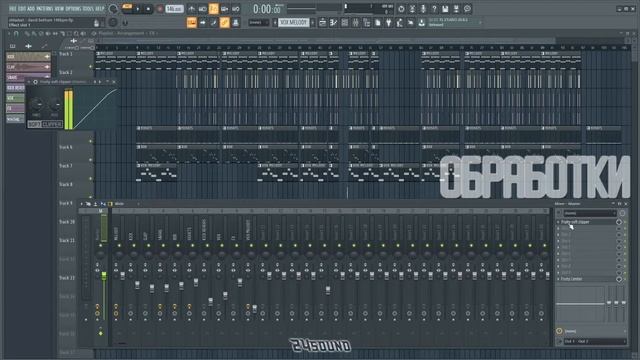Viewport: 640px width, 360px height.
Task: Toggle the playlist magnet snap icon
Action: coord(16,34)
